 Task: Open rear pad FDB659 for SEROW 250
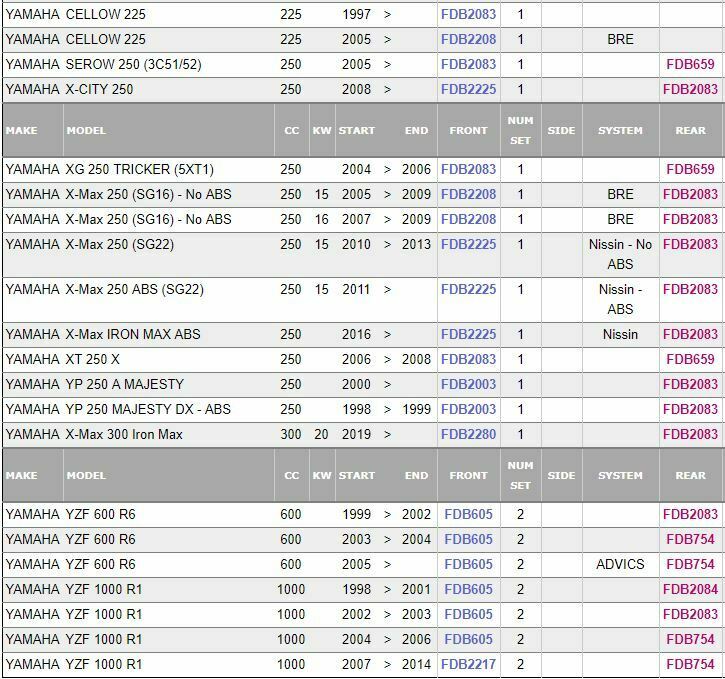(690, 64)
